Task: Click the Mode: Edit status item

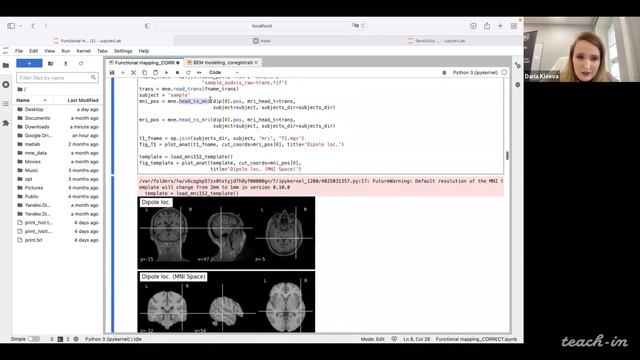Action: pyautogui.click(x=372, y=339)
